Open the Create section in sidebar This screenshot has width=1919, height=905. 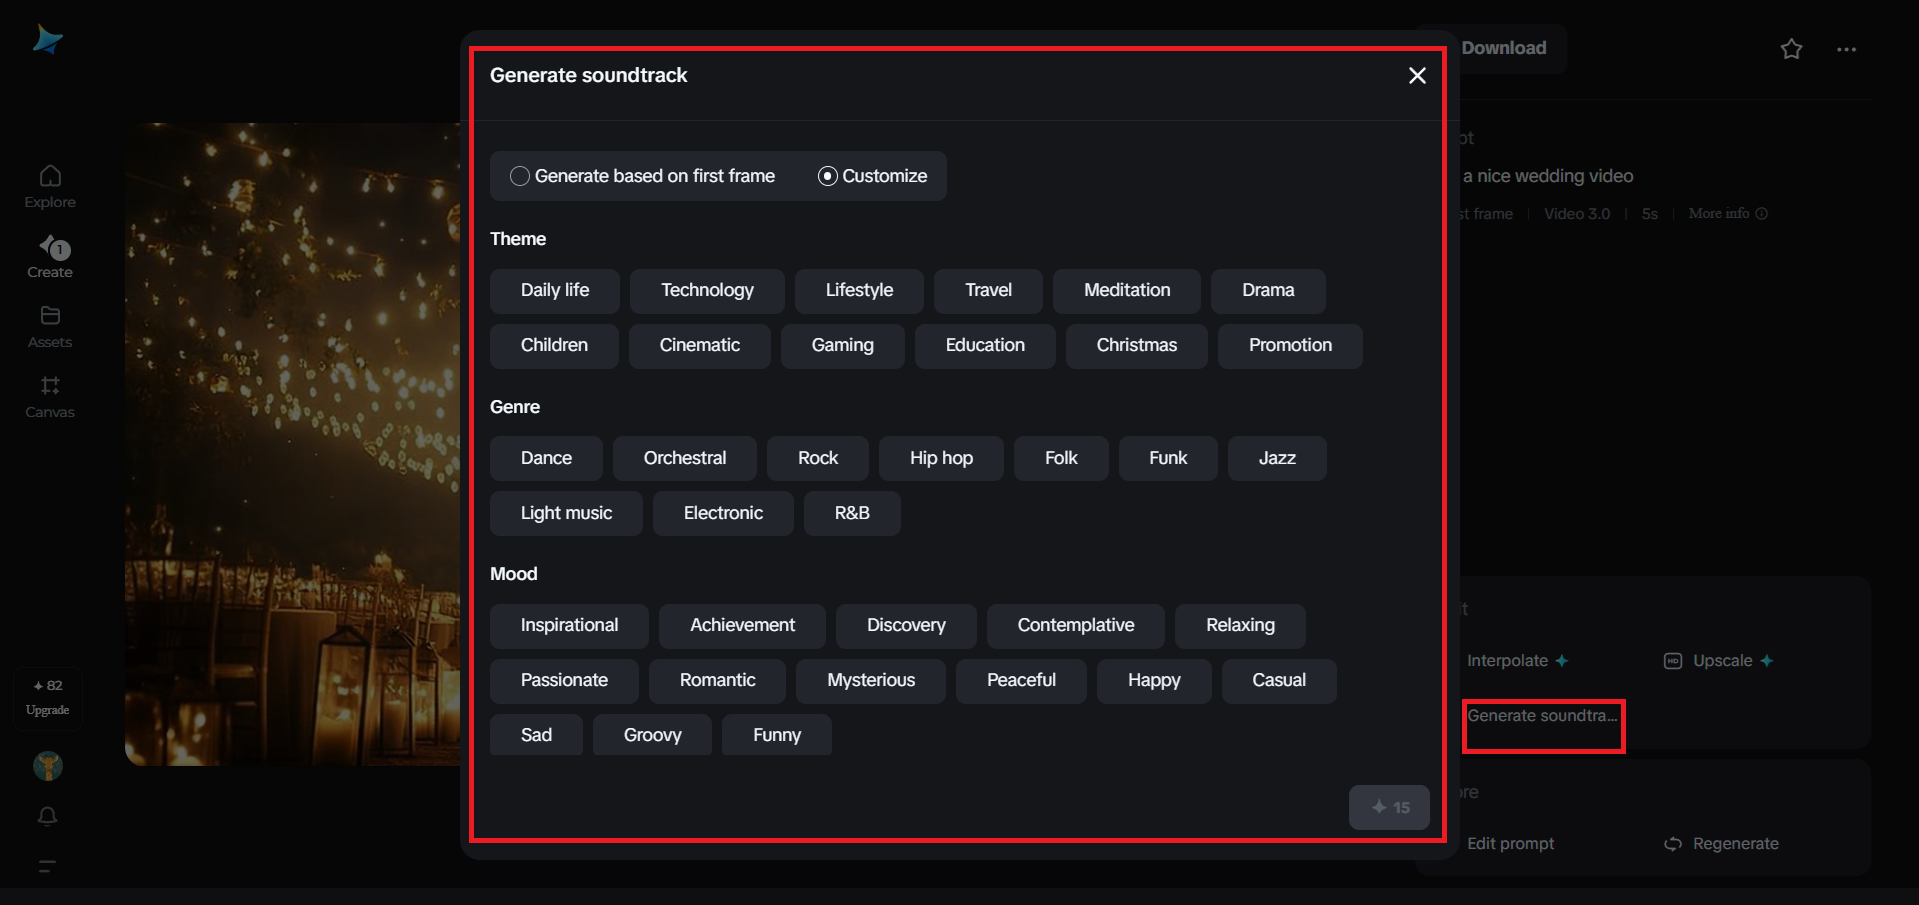(x=50, y=256)
